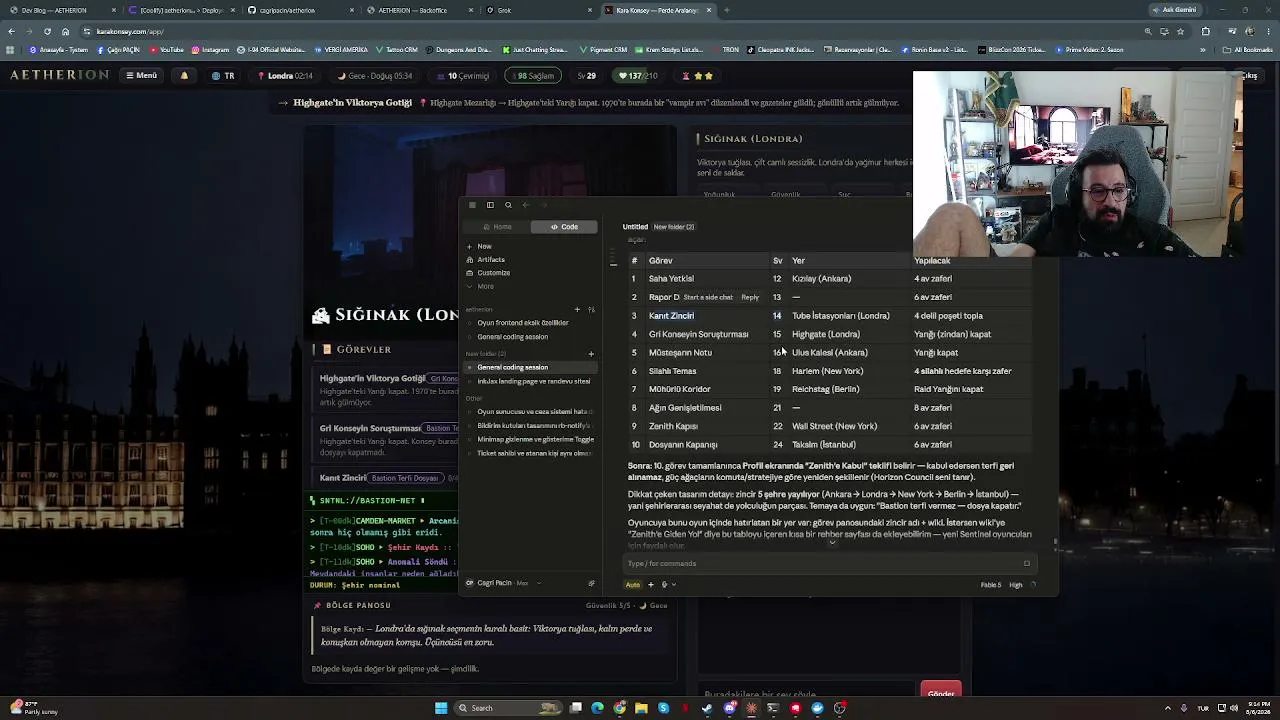Click the Untitled session title
This screenshot has width=1280, height=720.
pyautogui.click(x=635, y=227)
